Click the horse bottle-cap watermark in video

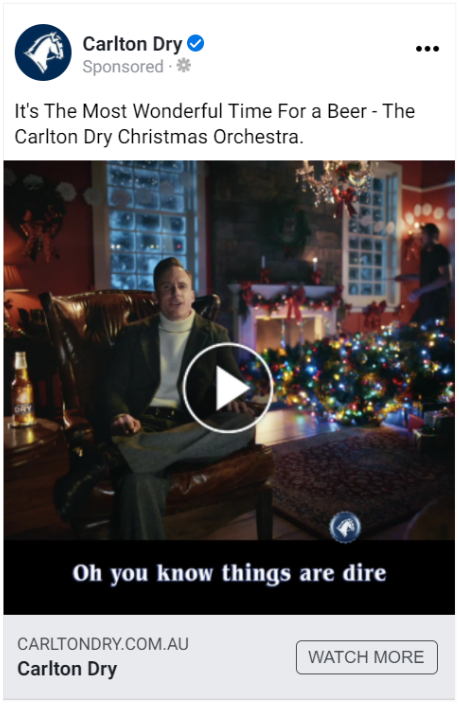point(344,527)
